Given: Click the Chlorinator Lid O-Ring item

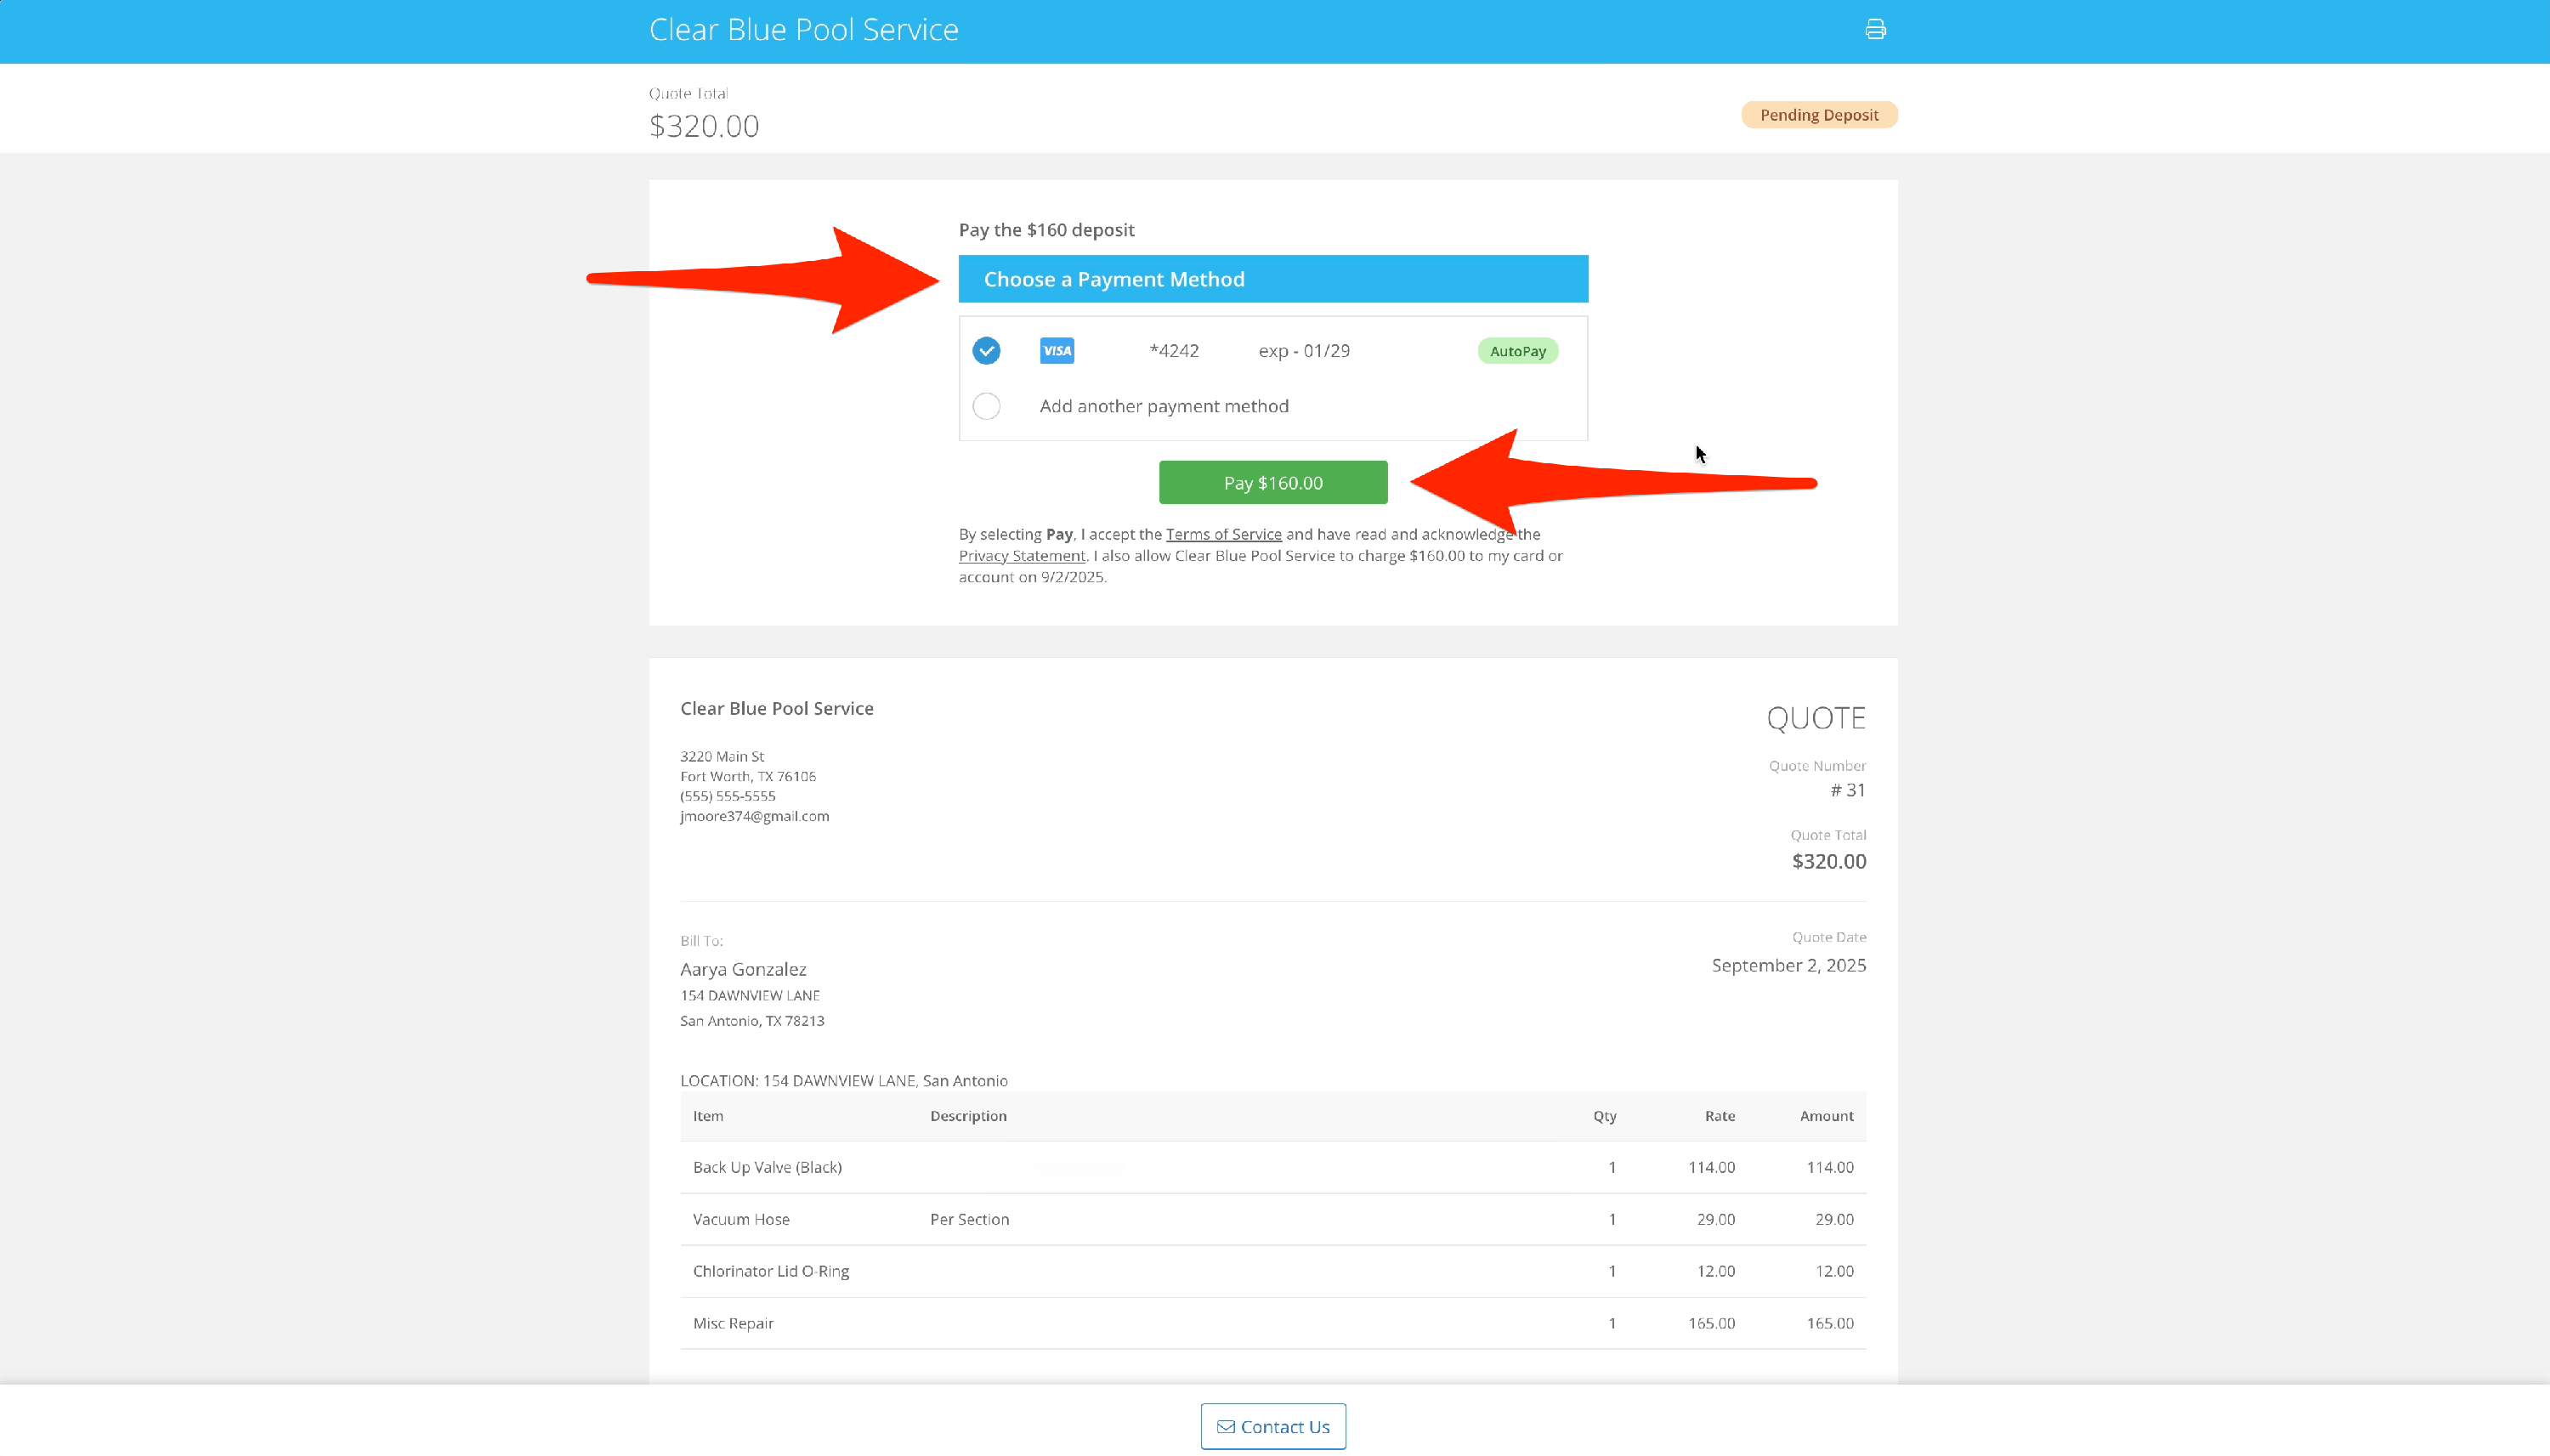Looking at the screenshot, I should coord(771,1271).
